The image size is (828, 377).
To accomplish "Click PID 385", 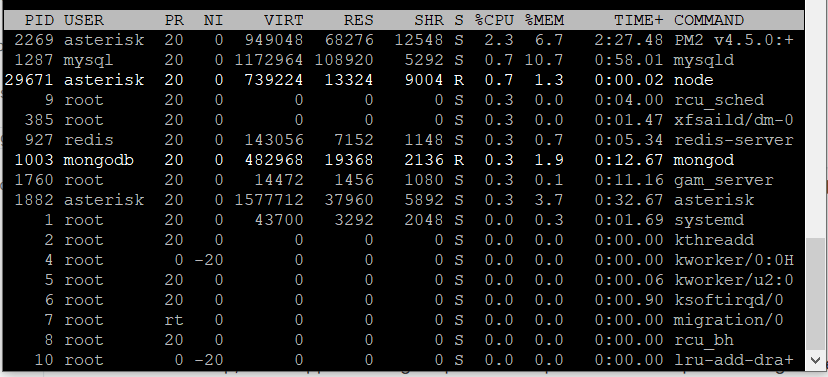I will click(39, 120).
